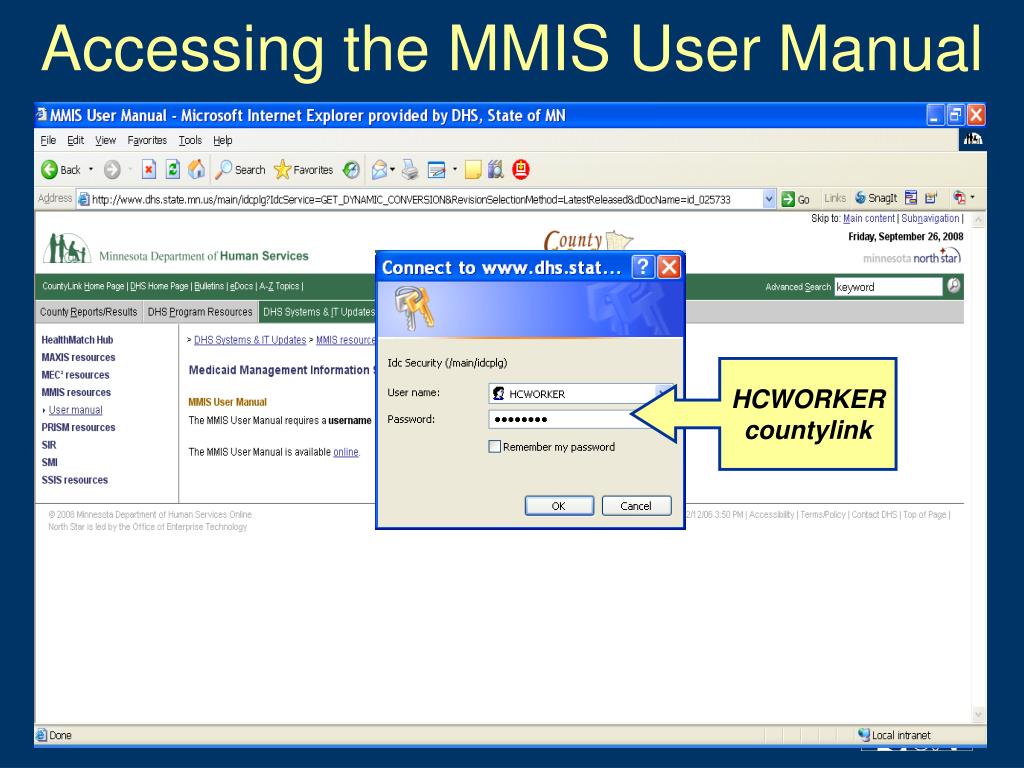Open the Search toolbar button

pos(240,170)
